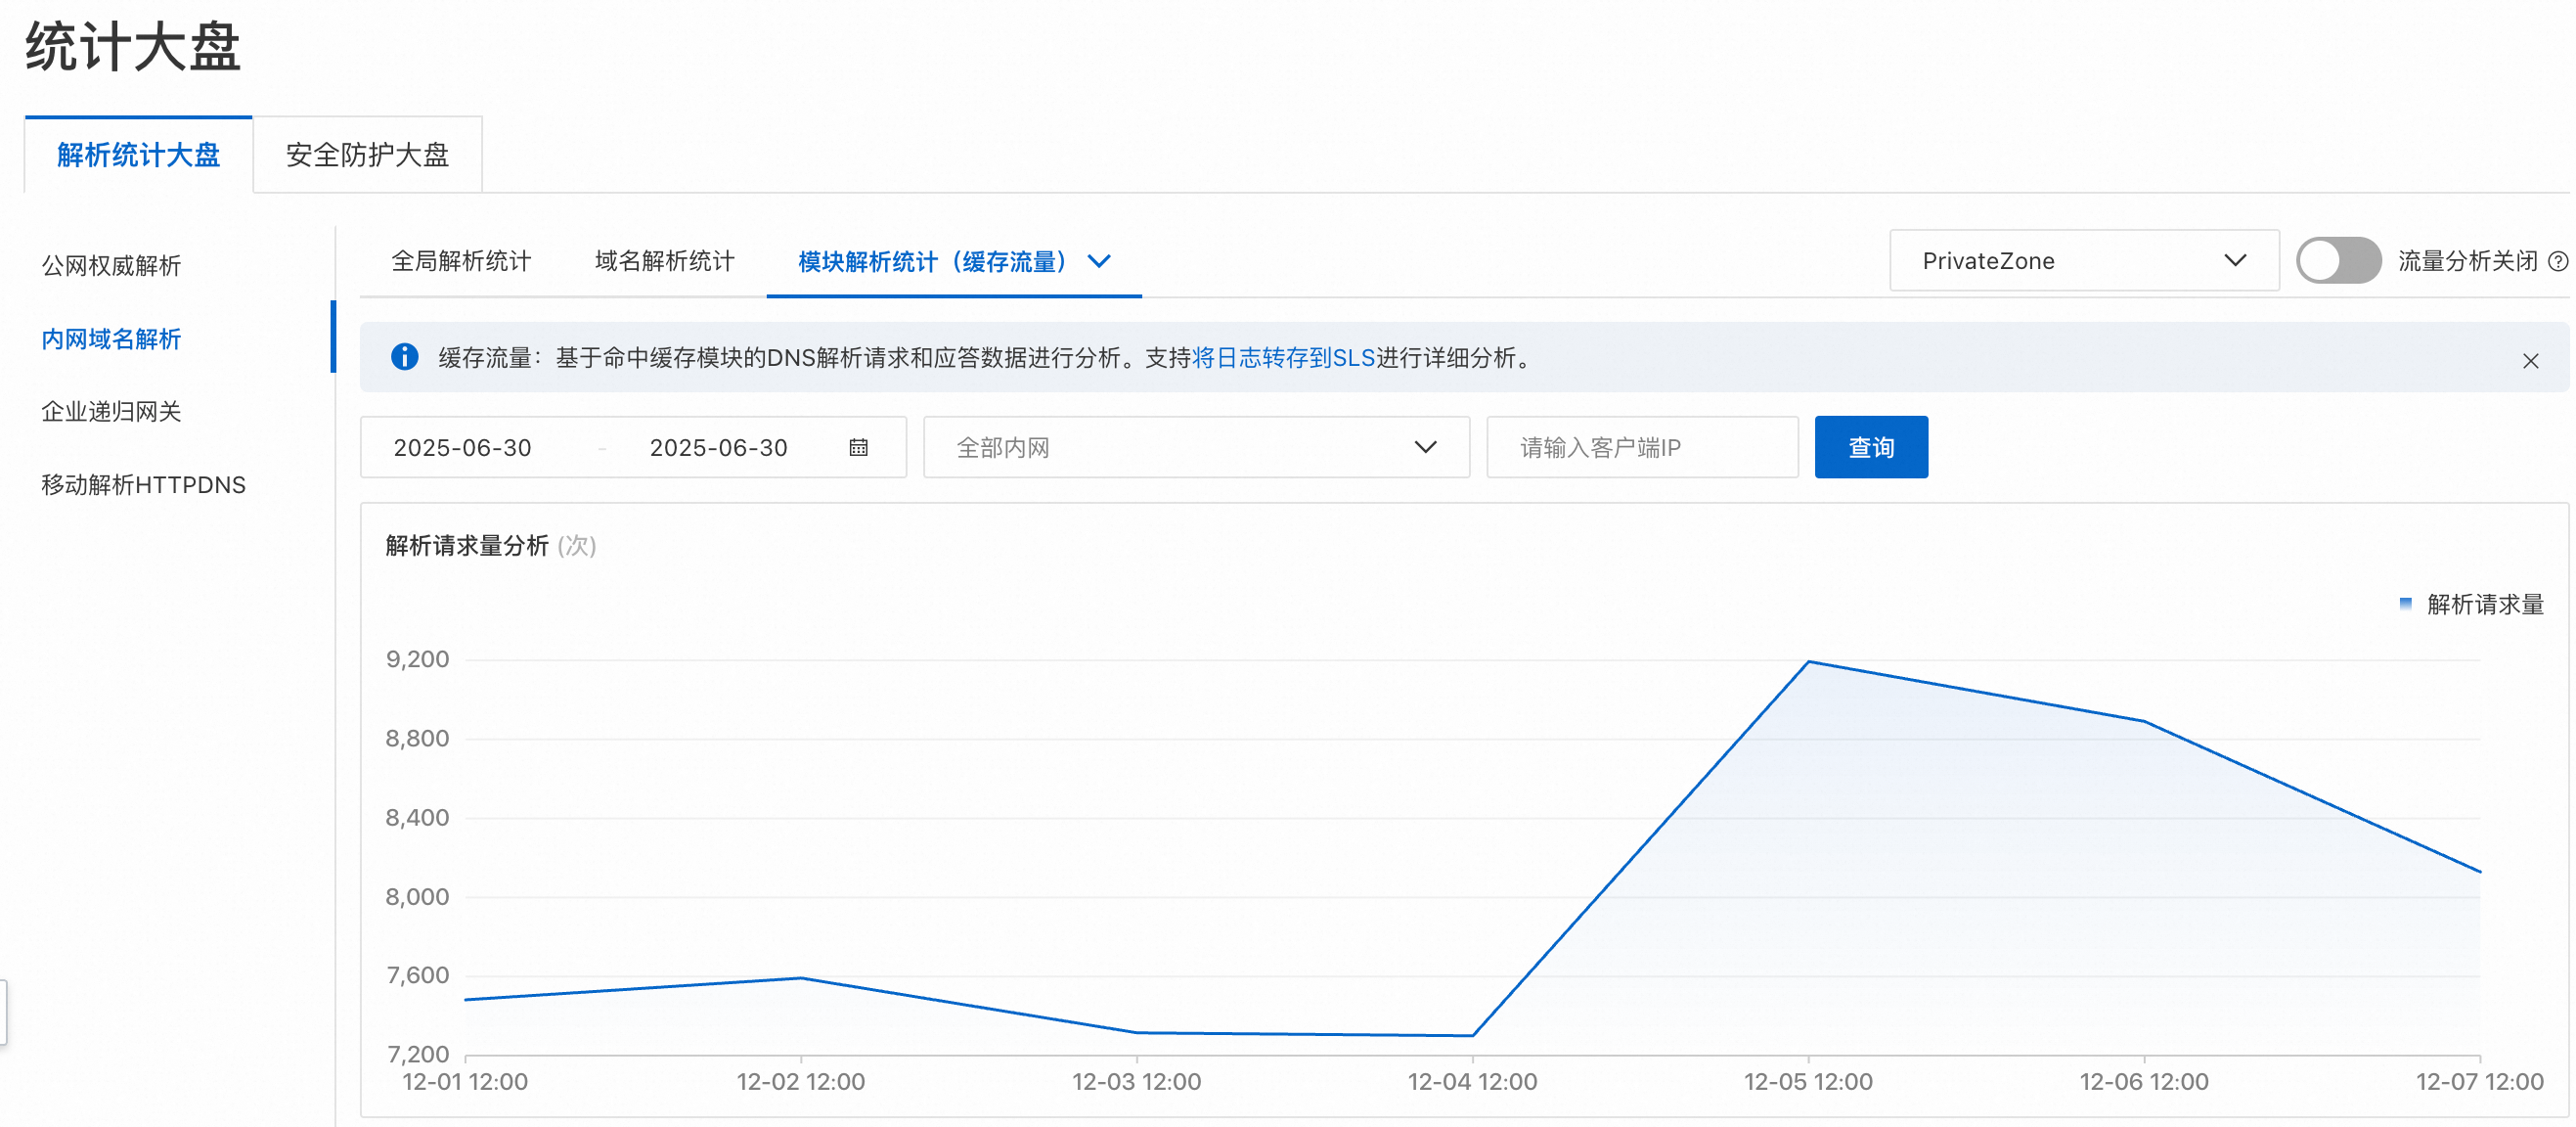Click the 请输入客户端IP input field

point(1641,447)
